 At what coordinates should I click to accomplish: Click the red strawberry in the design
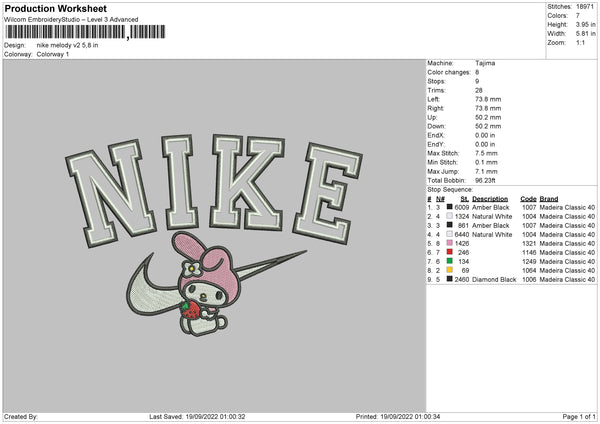tap(191, 310)
